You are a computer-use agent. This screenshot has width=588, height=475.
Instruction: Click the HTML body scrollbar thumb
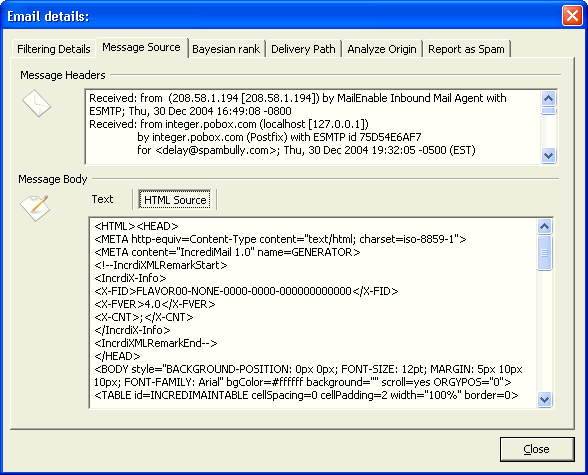(x=544, y=252)
